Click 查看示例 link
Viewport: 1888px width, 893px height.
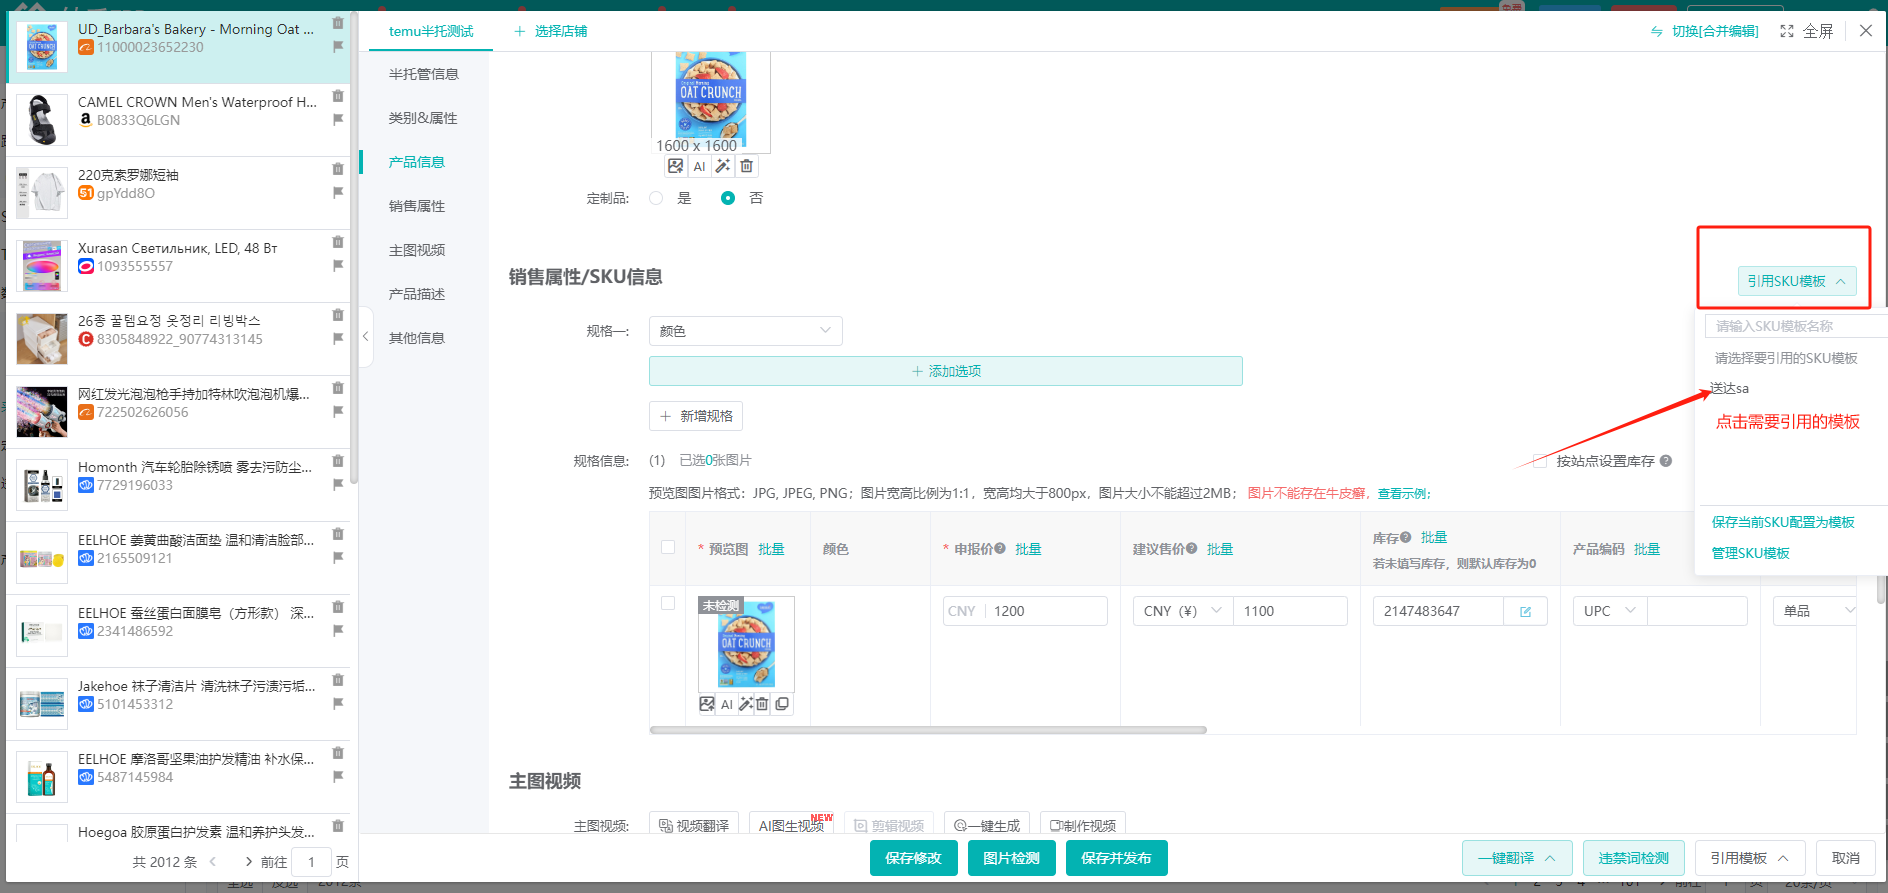click(1404, 493)
